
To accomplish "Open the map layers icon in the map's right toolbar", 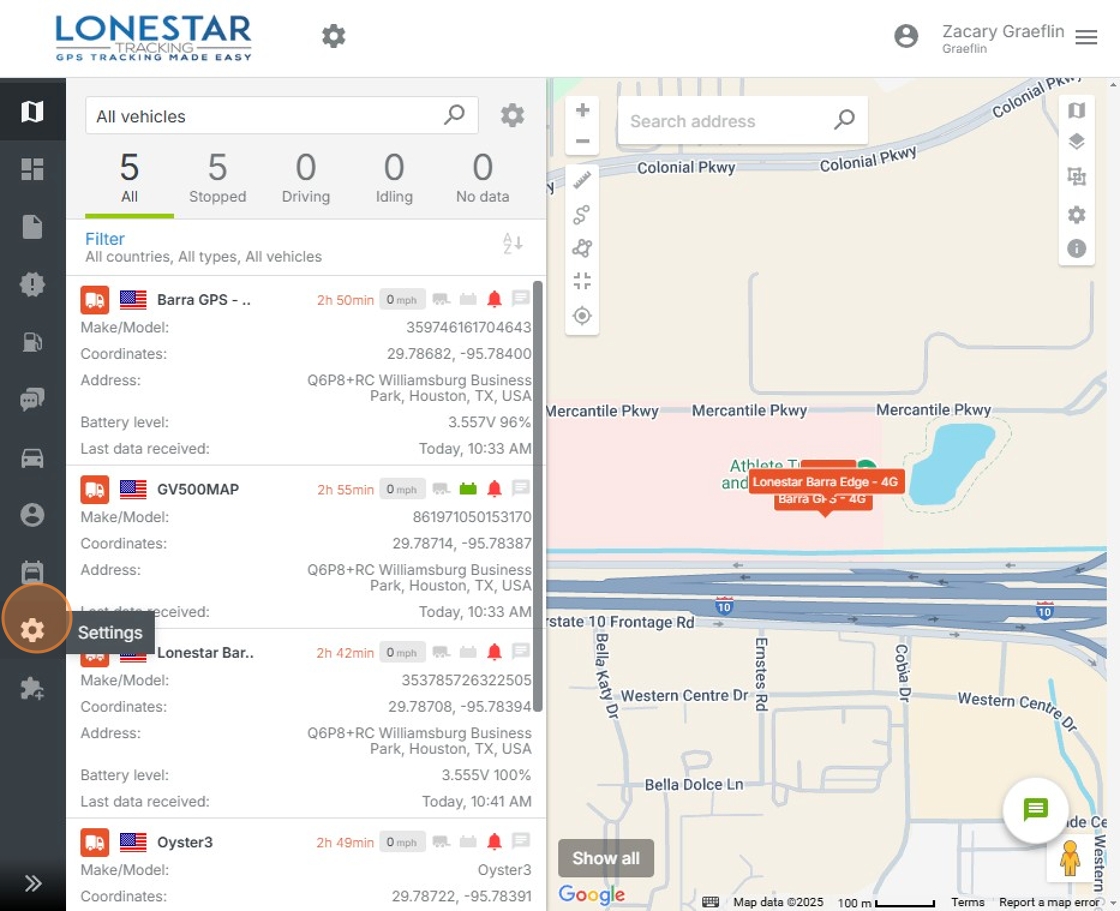I will click(1076, 141).
